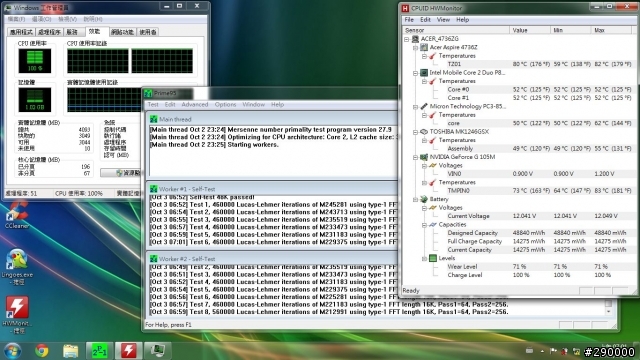The image size is (640, 360).
Task: Collapse Battery node in HWMonitor
Action: click(x=416, y=200)
